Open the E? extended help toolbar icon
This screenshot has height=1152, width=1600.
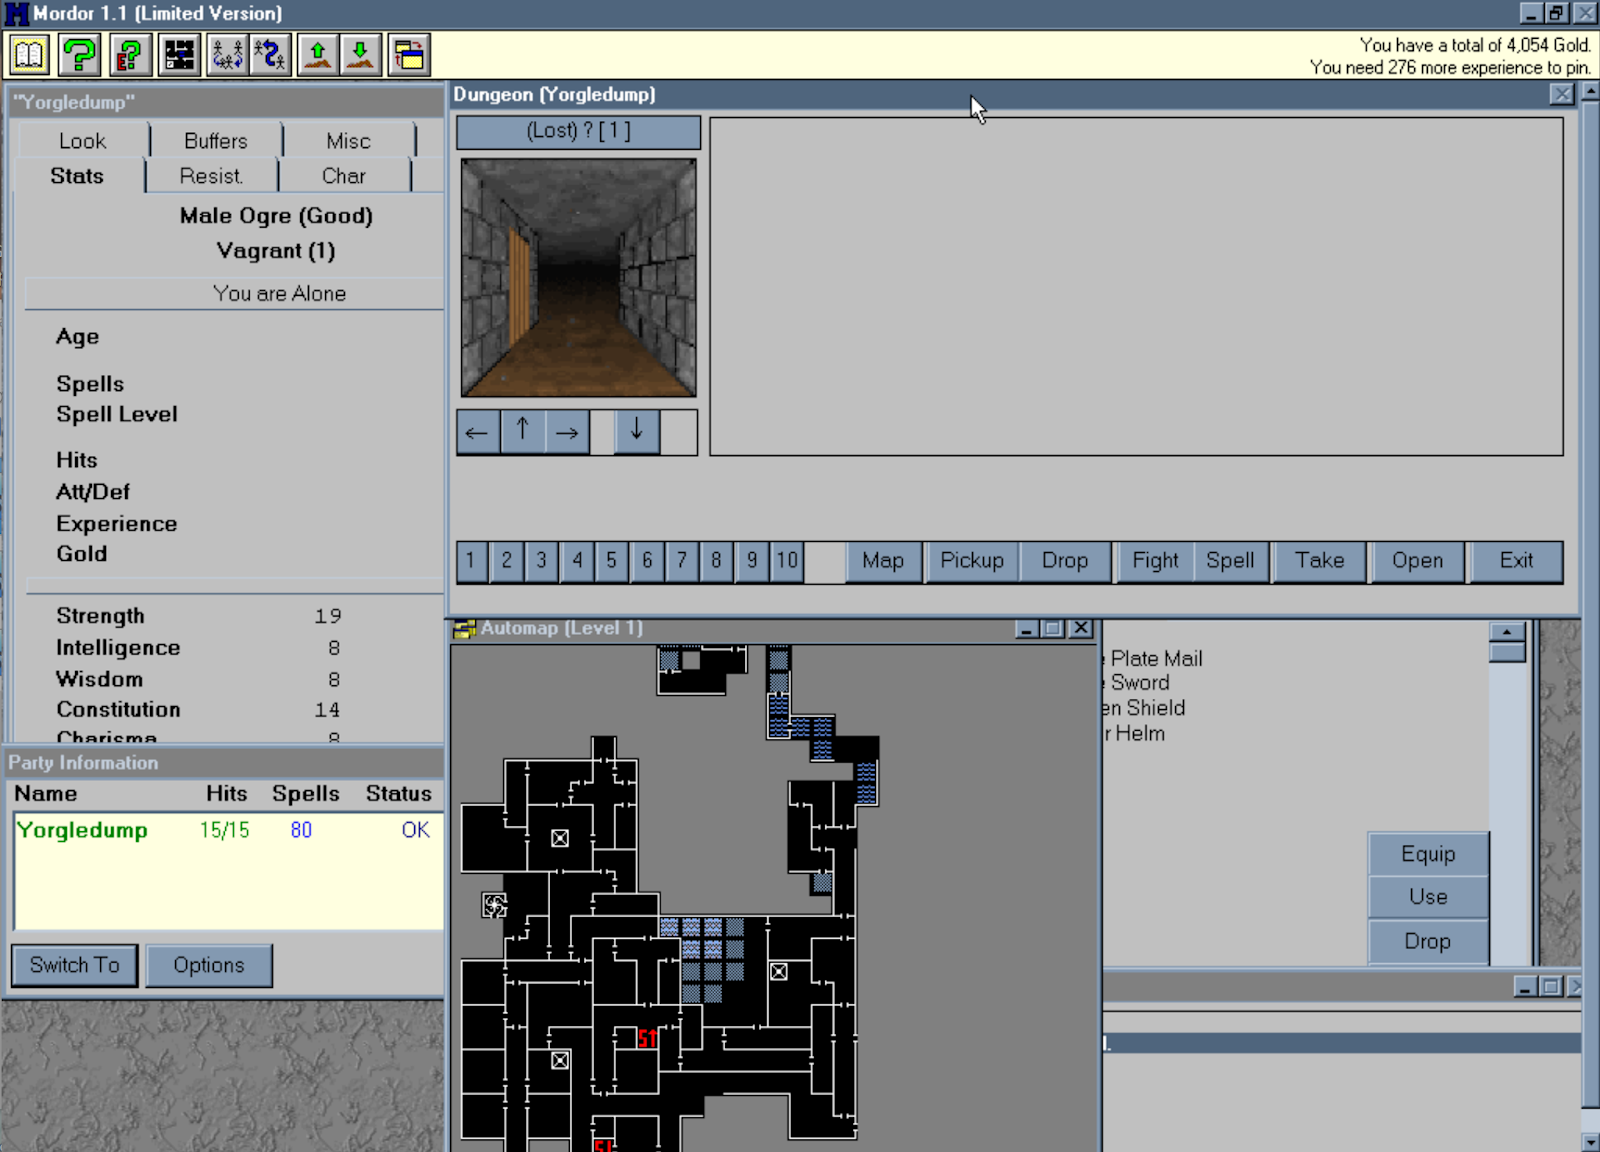click(130, 55)
